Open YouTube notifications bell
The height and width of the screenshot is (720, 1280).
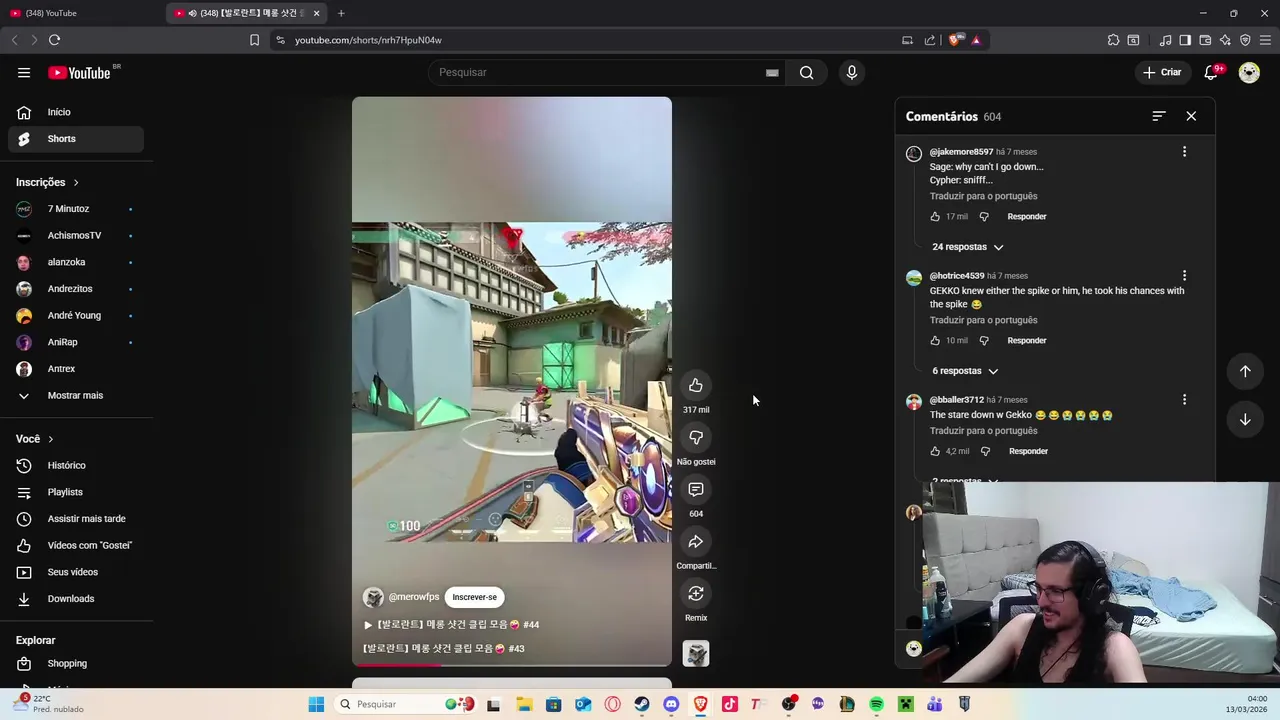[x=1211, y=72]
